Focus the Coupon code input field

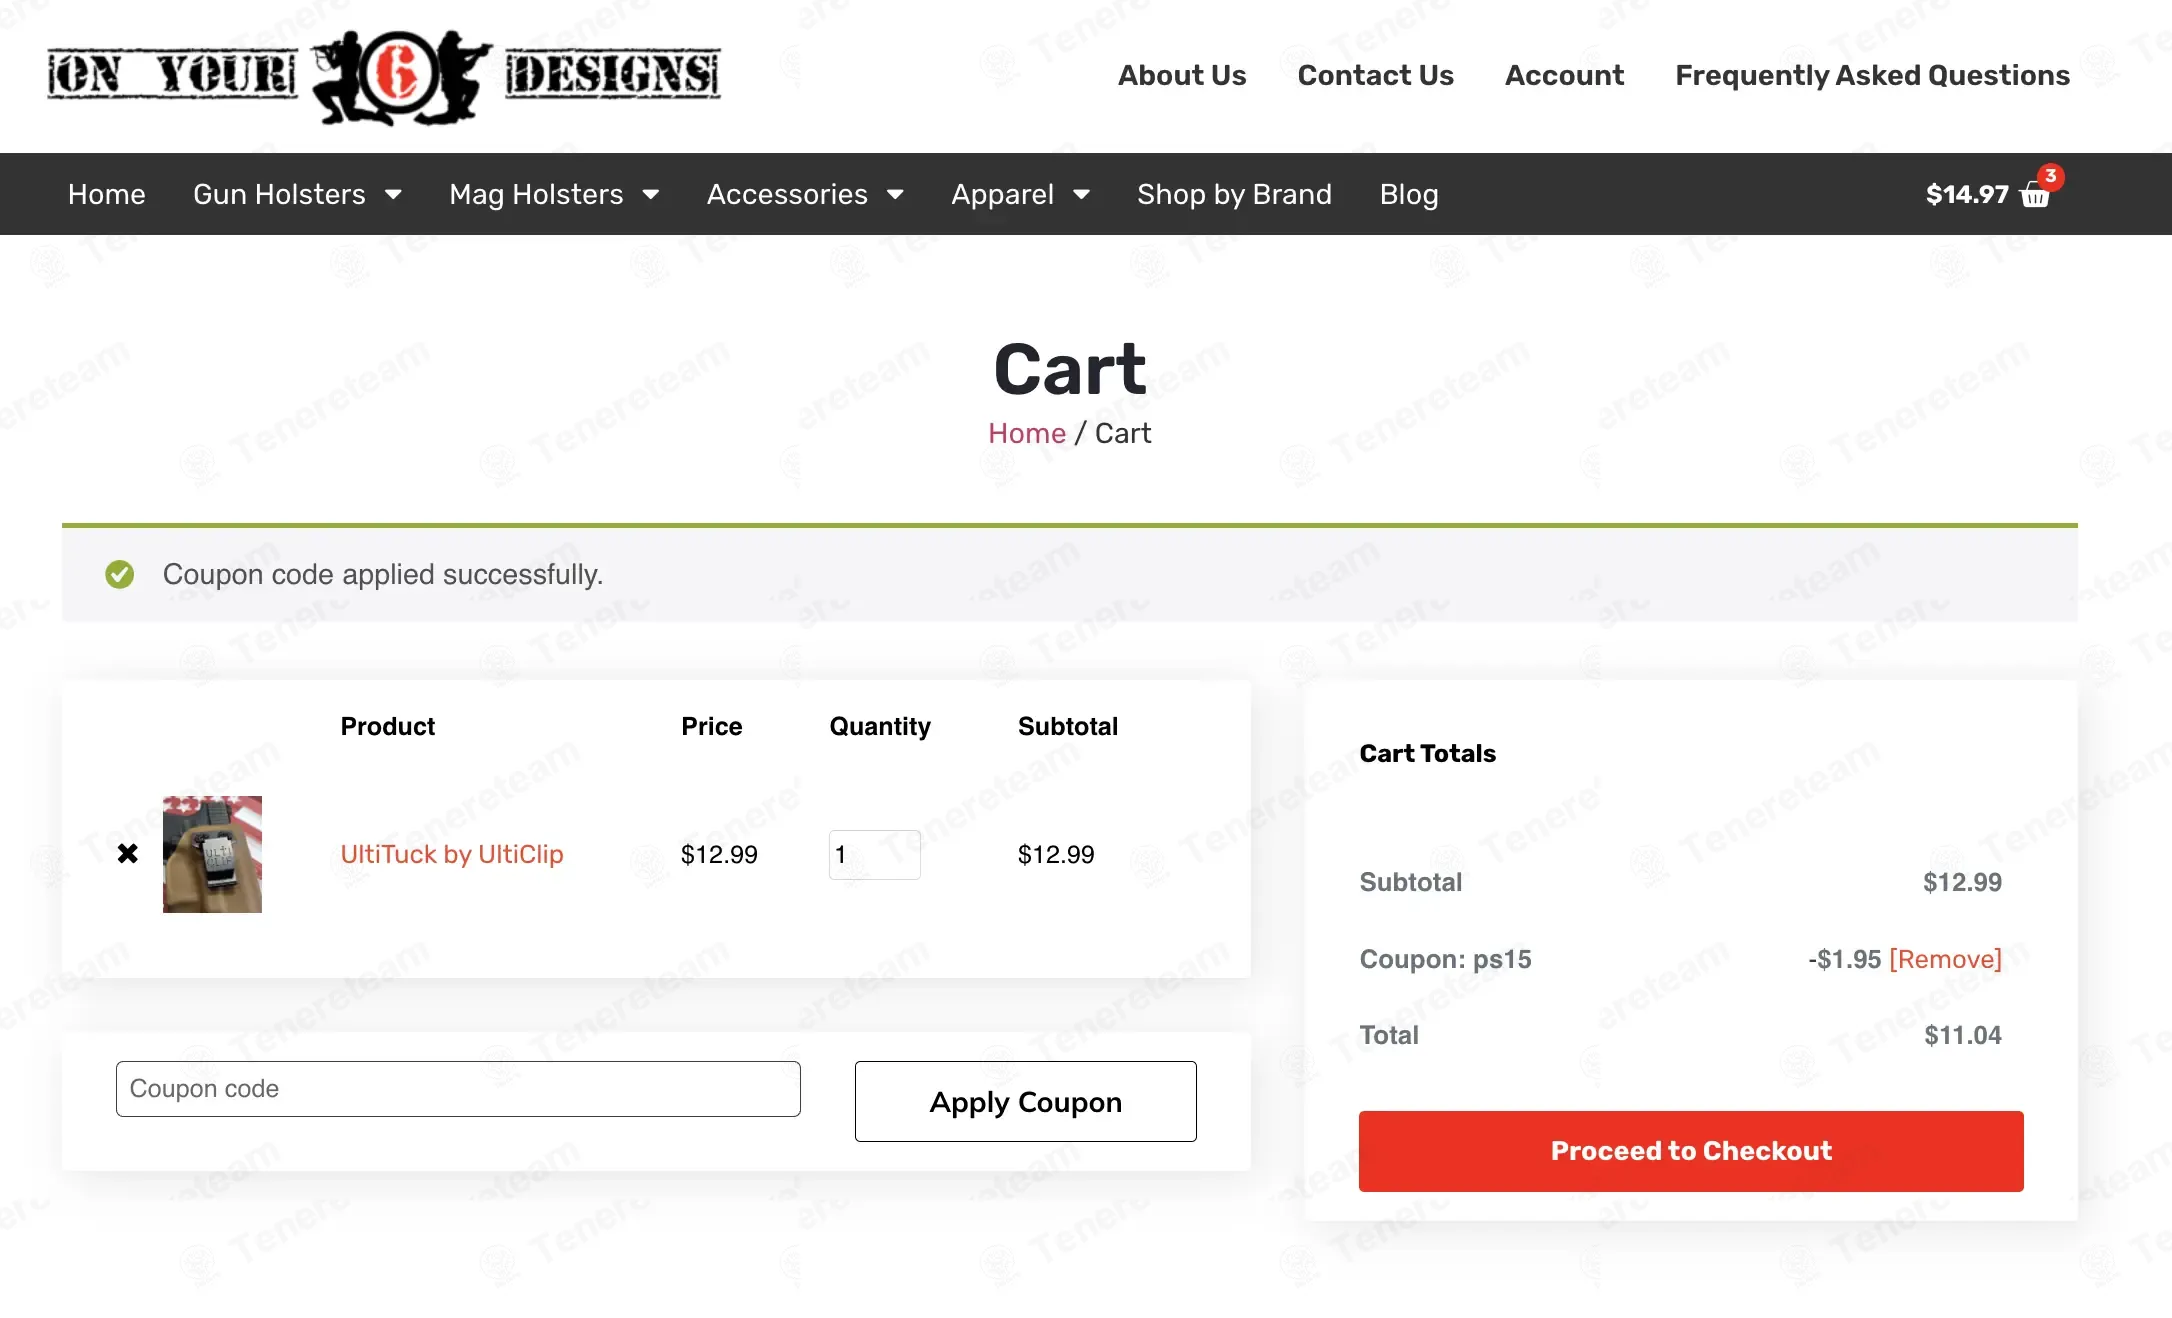pos(458,1089)
